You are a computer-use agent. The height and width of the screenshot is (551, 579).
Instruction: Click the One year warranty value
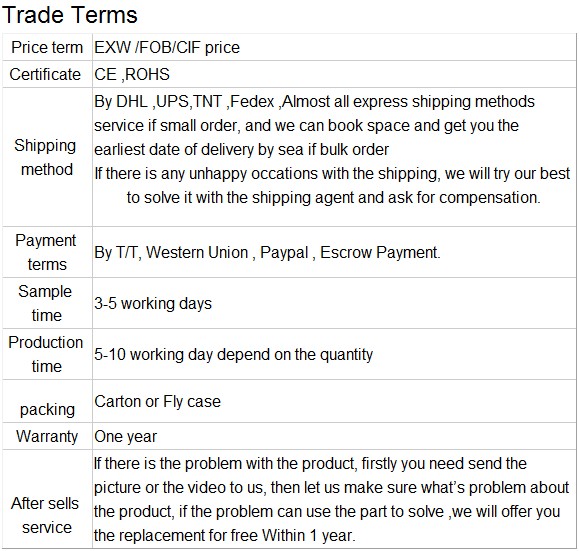(x=126, y=437)
